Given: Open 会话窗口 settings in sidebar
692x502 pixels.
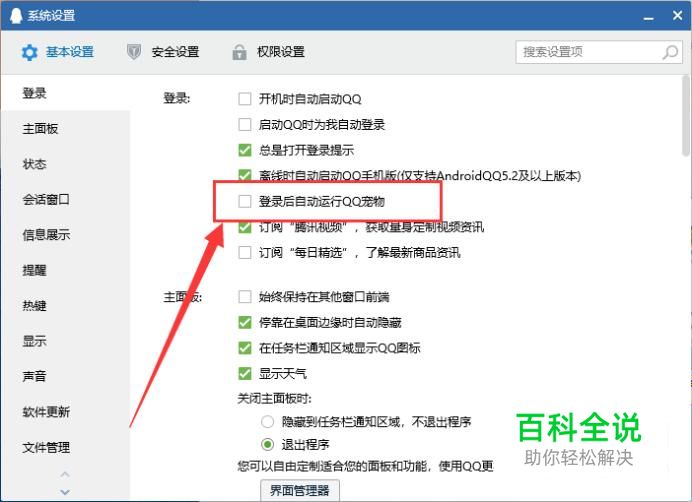Looking at the screenshot, I should click(65, 200).
